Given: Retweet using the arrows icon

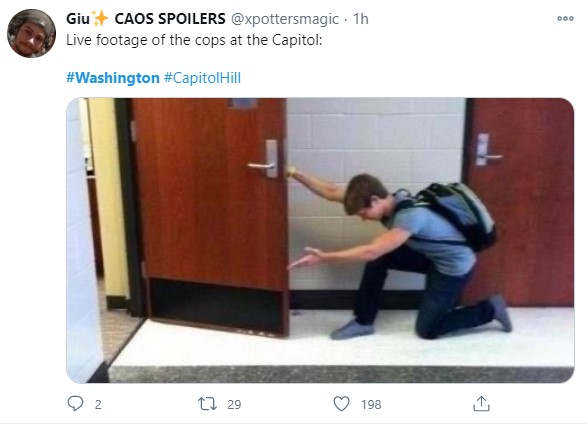Looking at the screenshot, I should (x=207, y=404).
